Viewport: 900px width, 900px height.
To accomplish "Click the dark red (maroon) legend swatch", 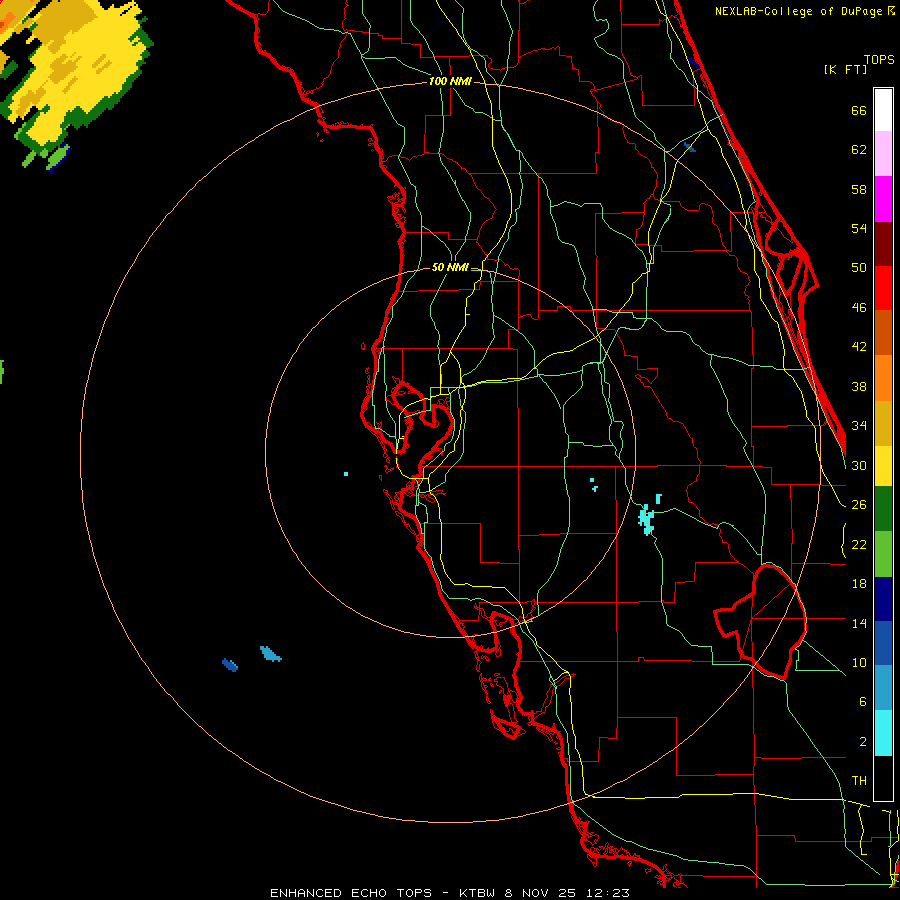I will pyautogui.click(x=883, y=244).
